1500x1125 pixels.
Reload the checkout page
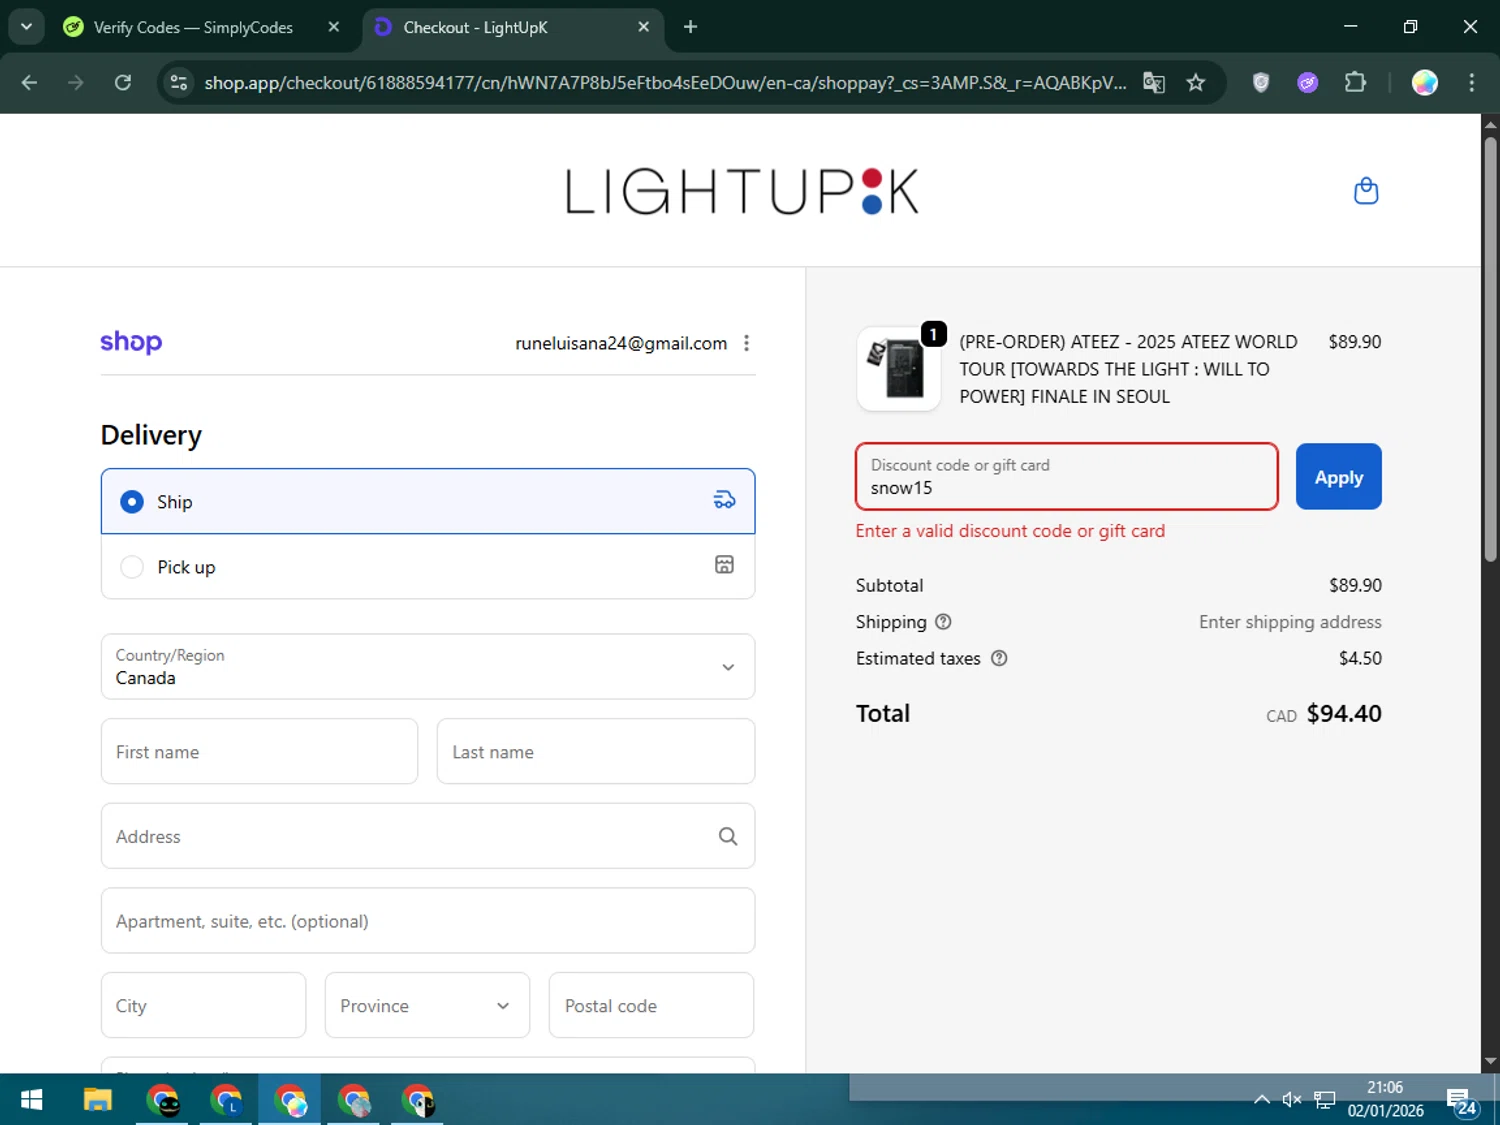pos(123,83)
